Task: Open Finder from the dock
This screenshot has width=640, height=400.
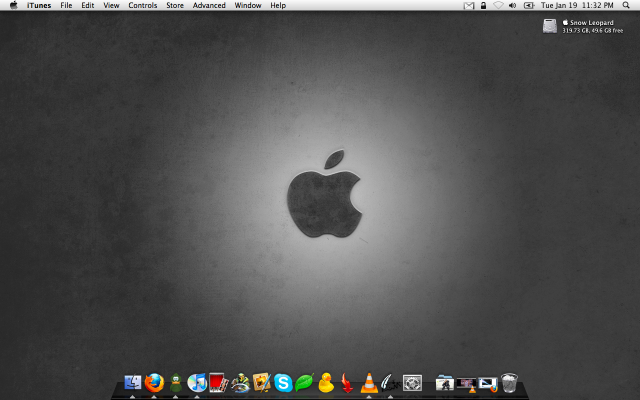Action: (x=133, y=382)
